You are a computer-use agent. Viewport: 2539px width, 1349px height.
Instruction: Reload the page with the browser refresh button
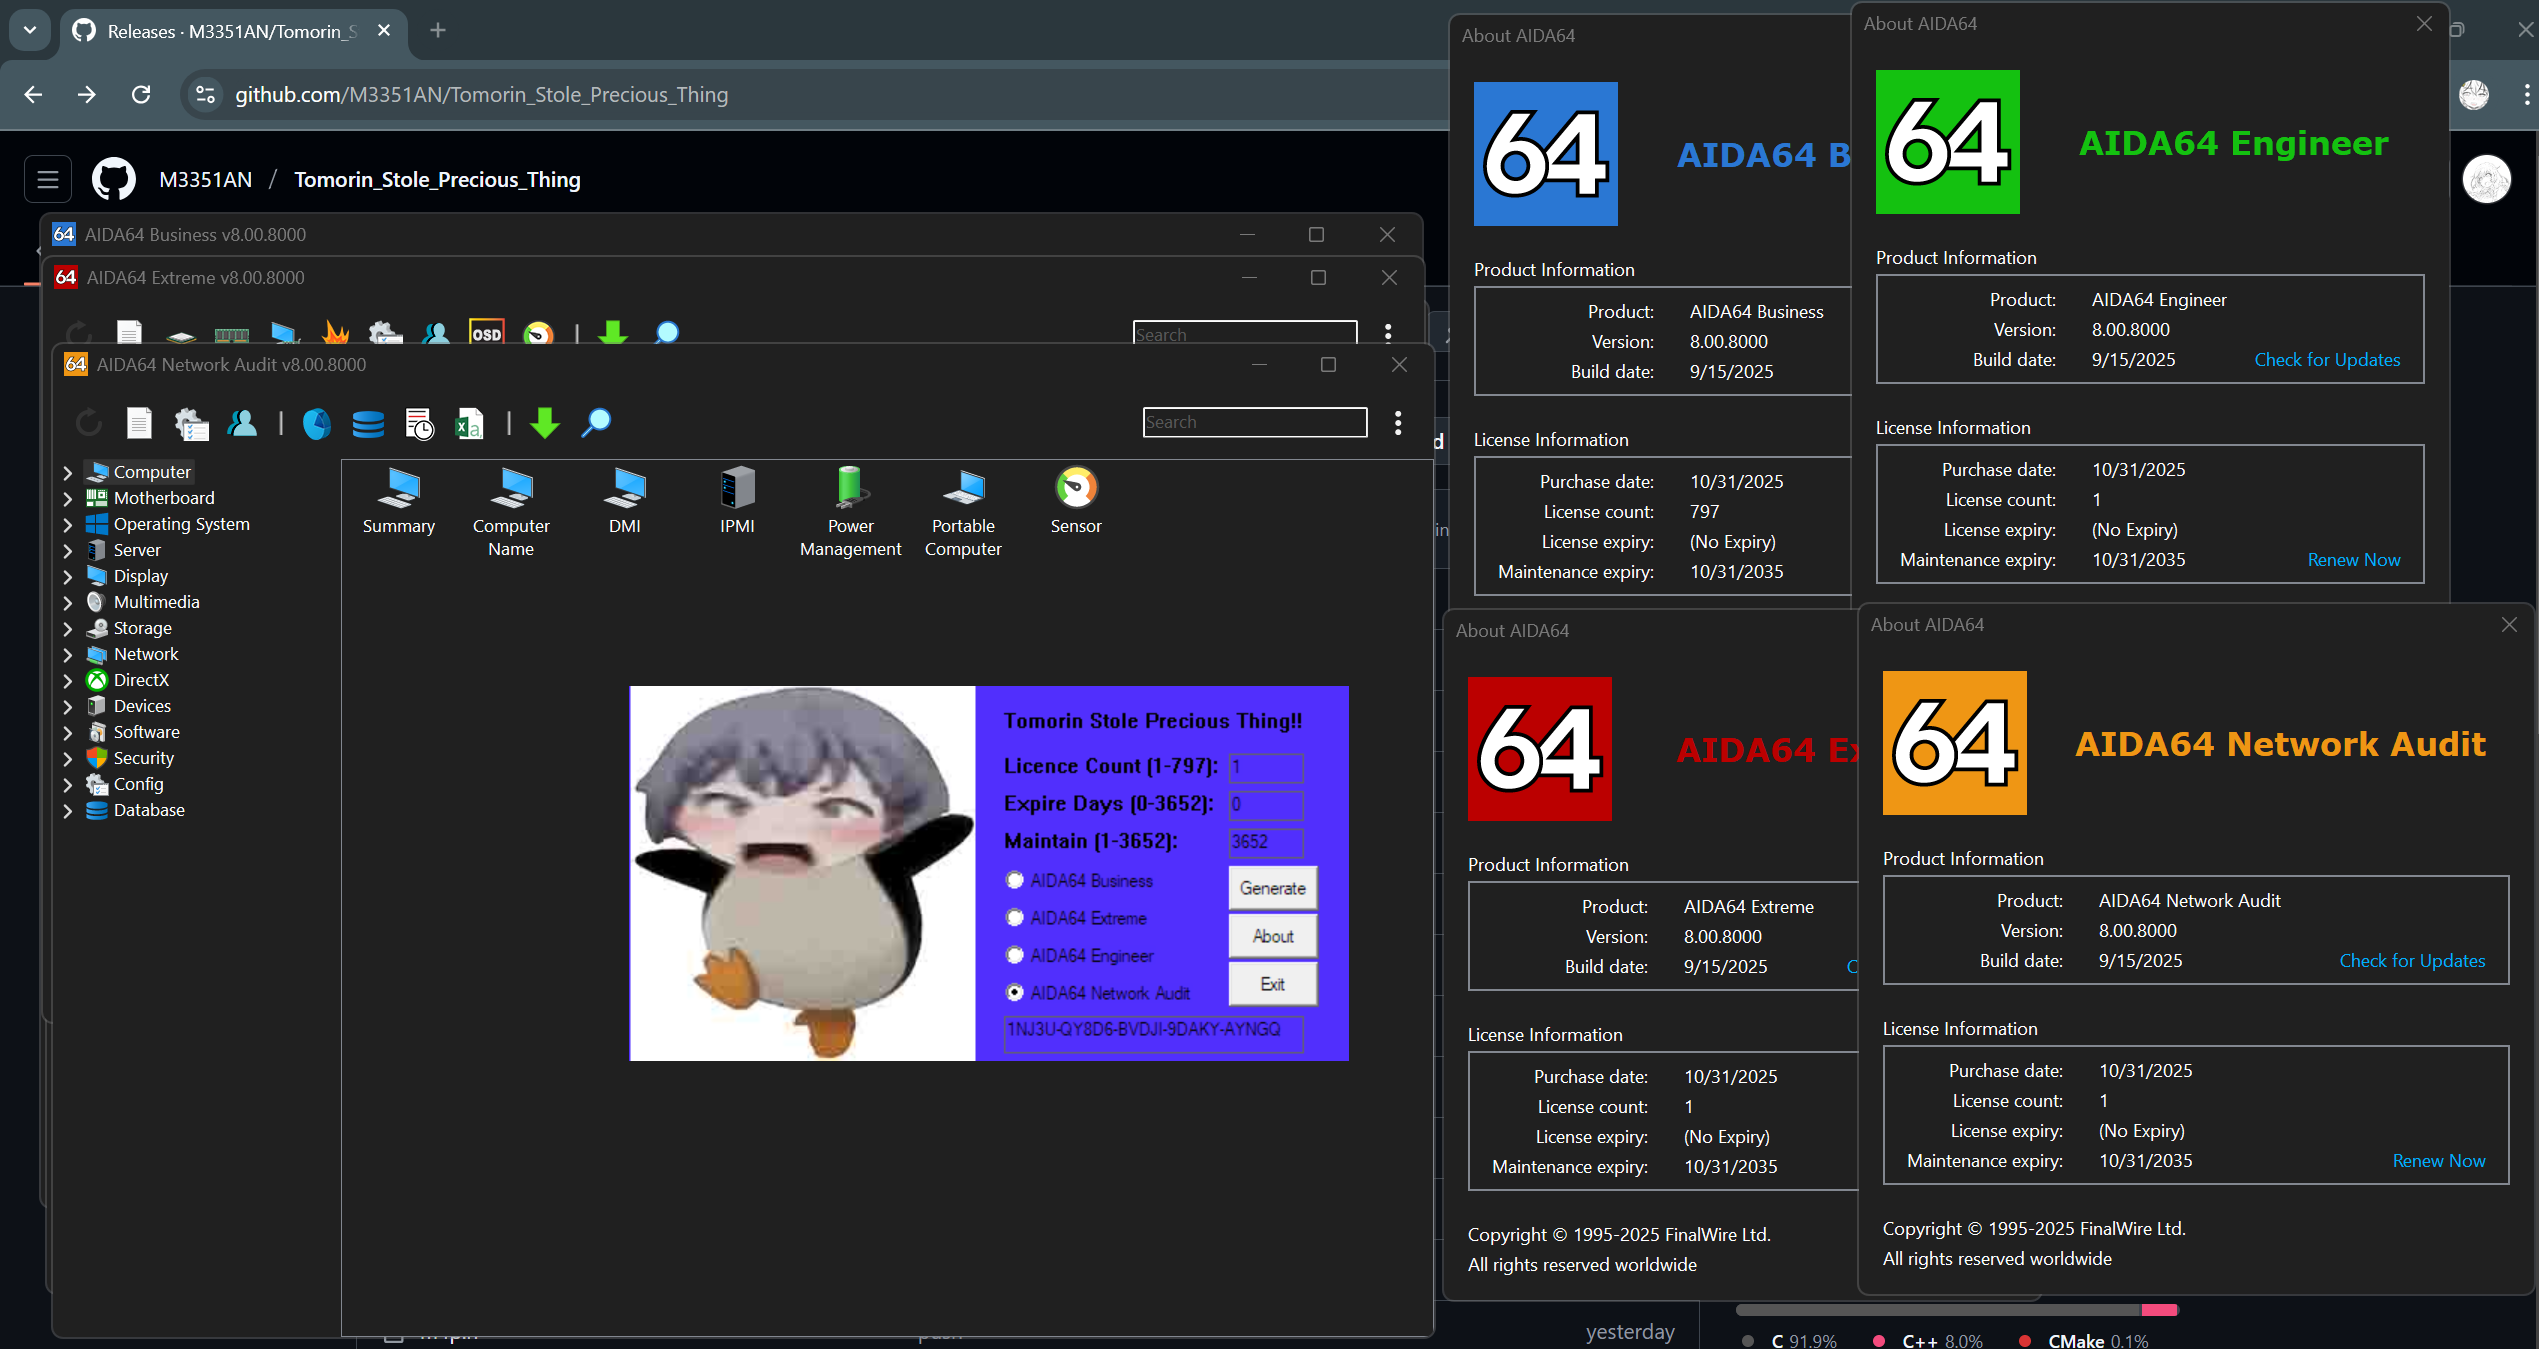[141, 94]
